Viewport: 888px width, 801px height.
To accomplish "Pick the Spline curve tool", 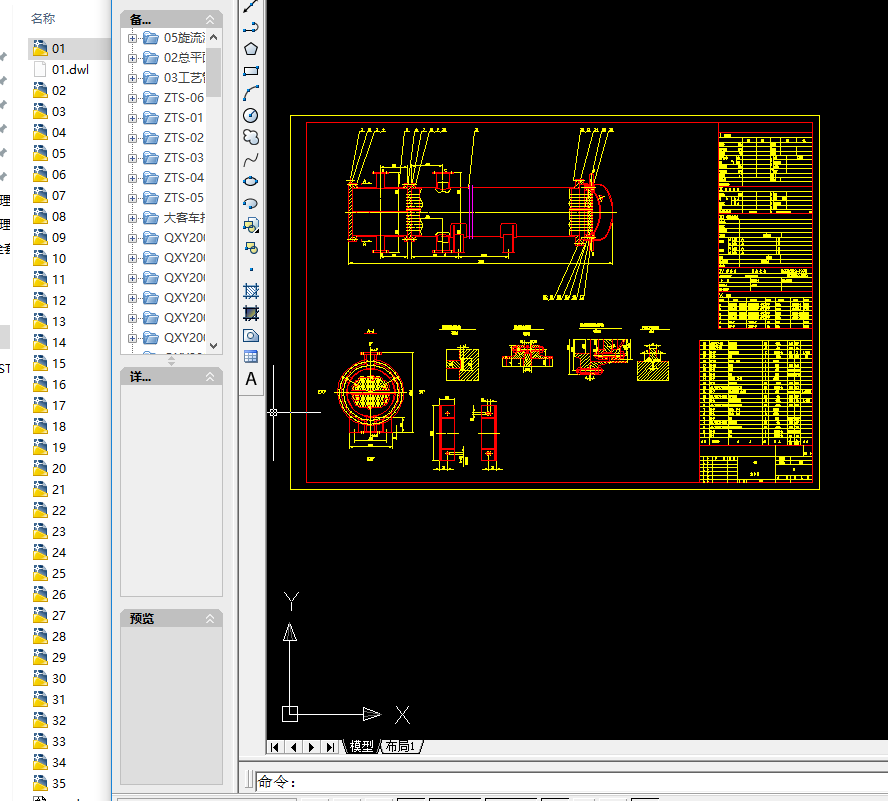I will click(251, 159).
